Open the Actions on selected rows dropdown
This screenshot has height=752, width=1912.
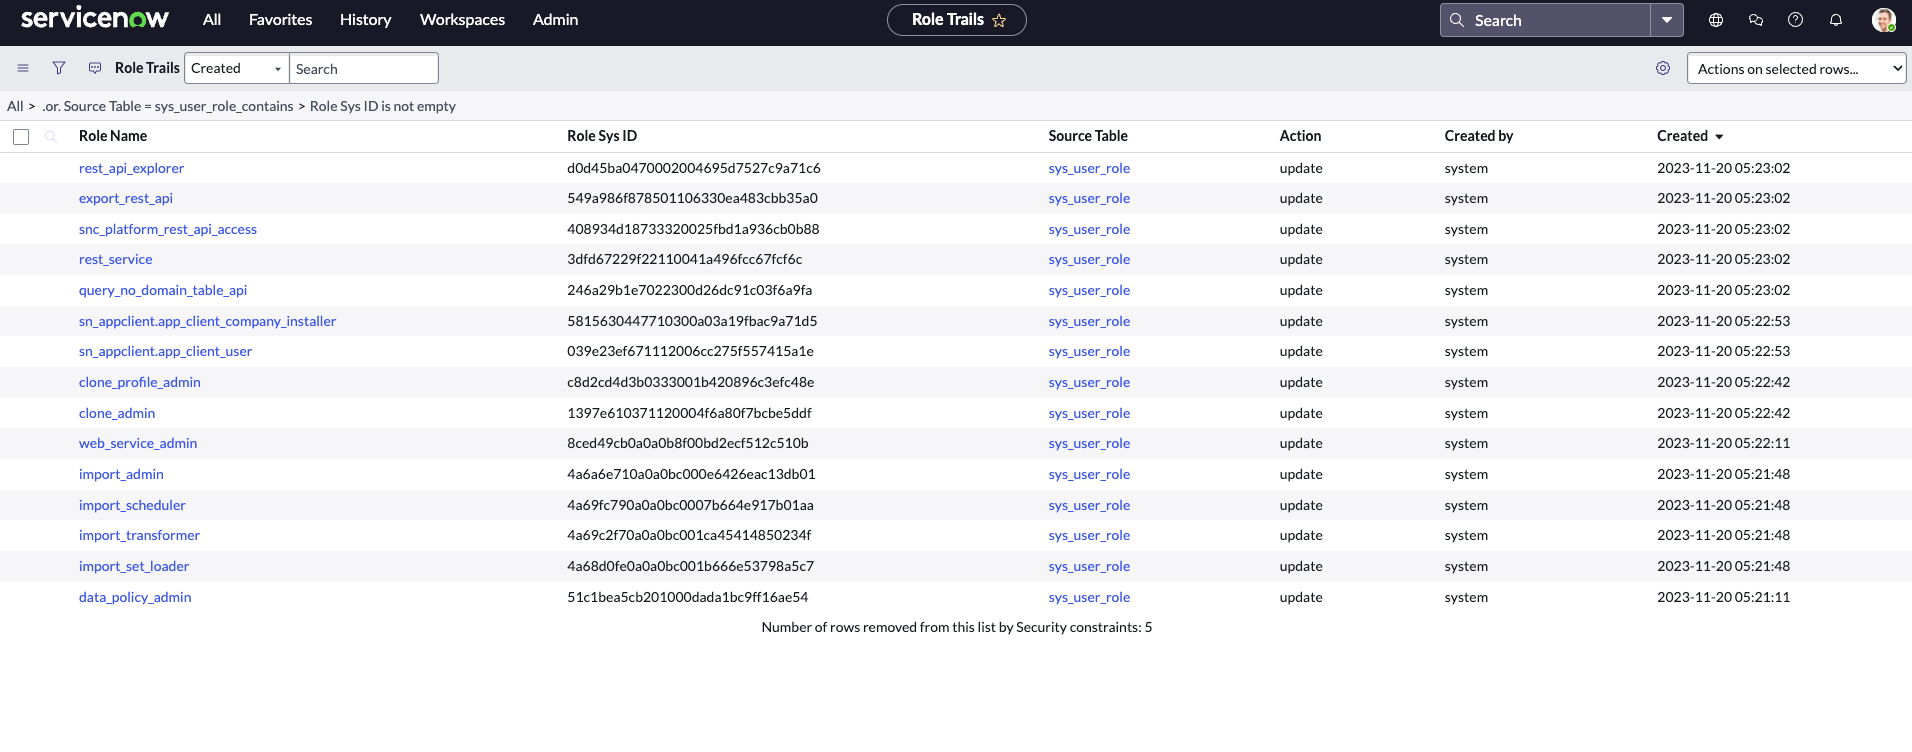1797,68
